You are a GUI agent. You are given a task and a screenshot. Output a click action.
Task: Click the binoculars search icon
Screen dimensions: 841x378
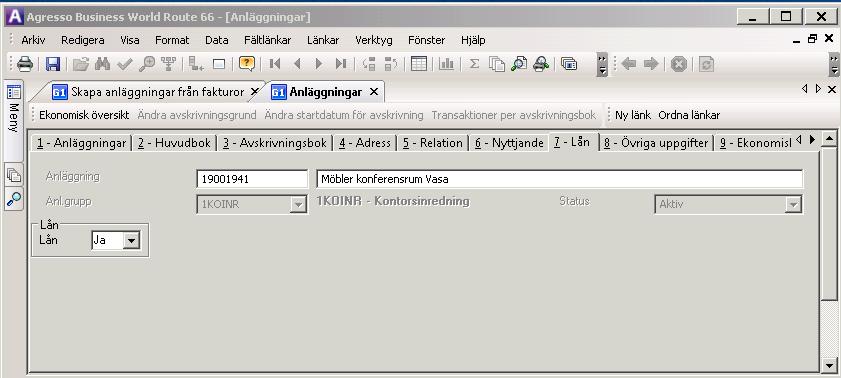(x=102, y=64)
